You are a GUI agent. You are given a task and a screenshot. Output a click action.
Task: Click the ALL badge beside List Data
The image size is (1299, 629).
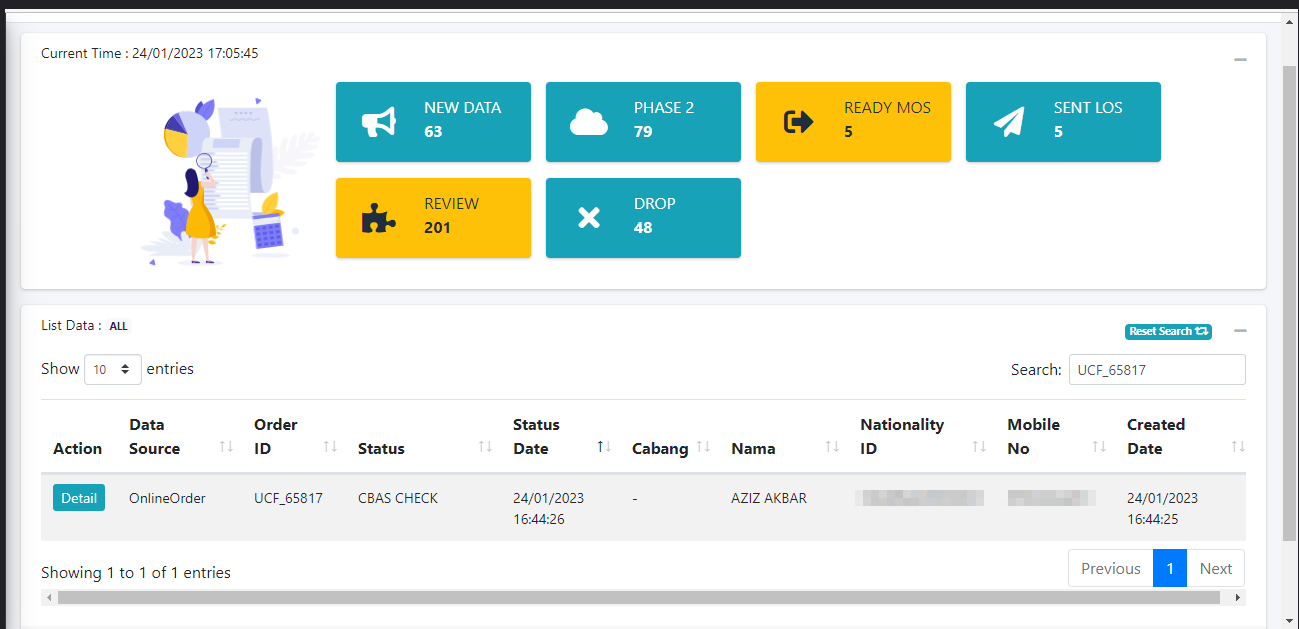118,326
